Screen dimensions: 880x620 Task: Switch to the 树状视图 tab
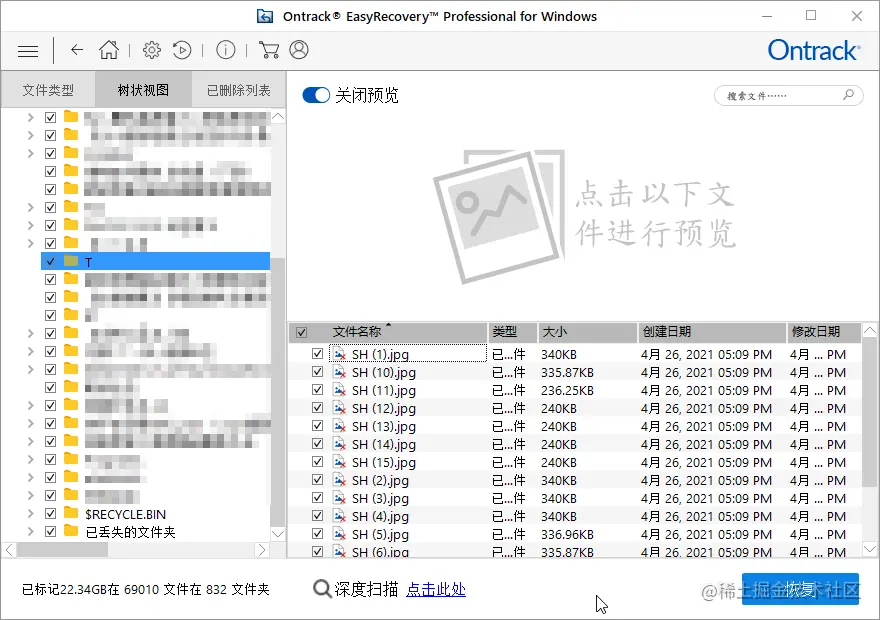tap(143, 90)
